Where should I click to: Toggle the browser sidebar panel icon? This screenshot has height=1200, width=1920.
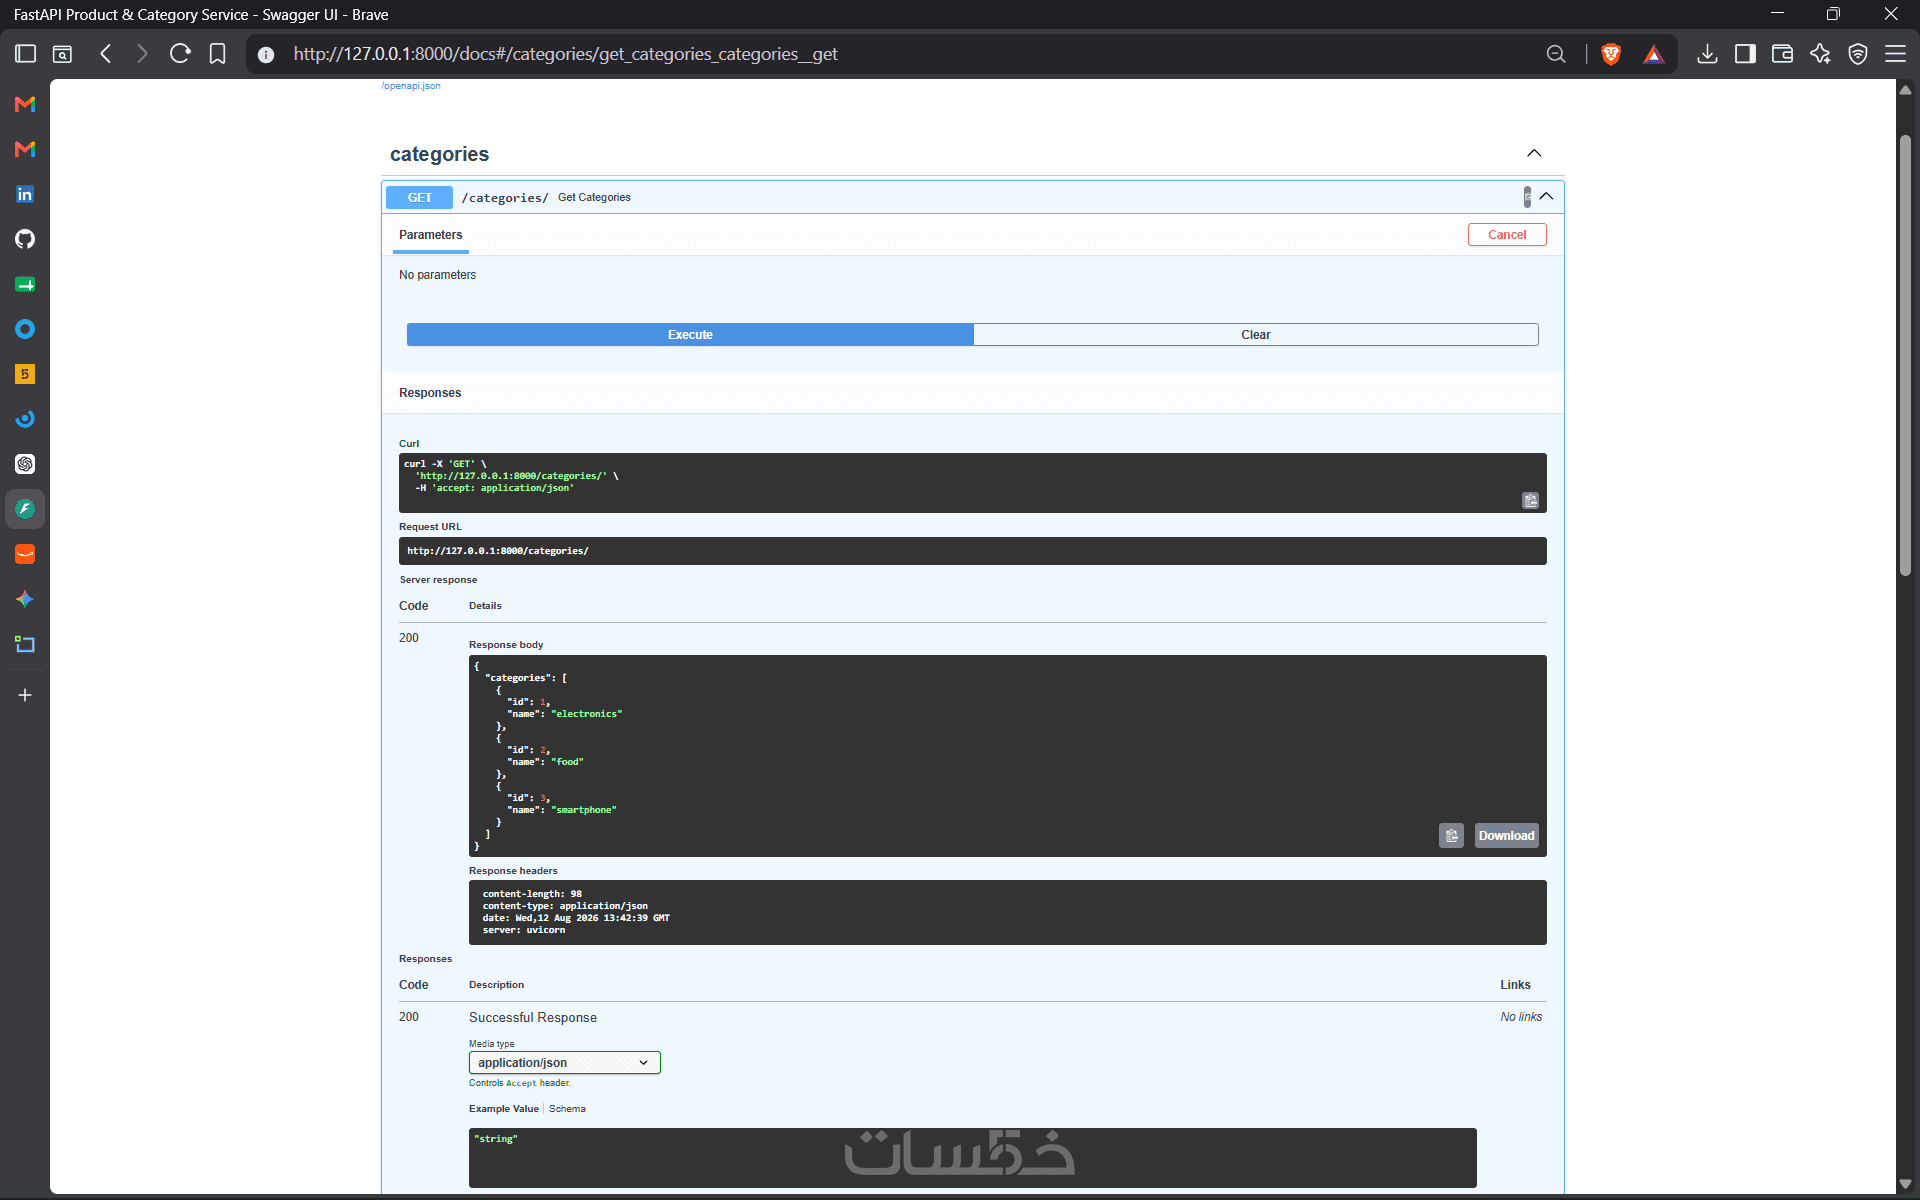coord(26,54)
